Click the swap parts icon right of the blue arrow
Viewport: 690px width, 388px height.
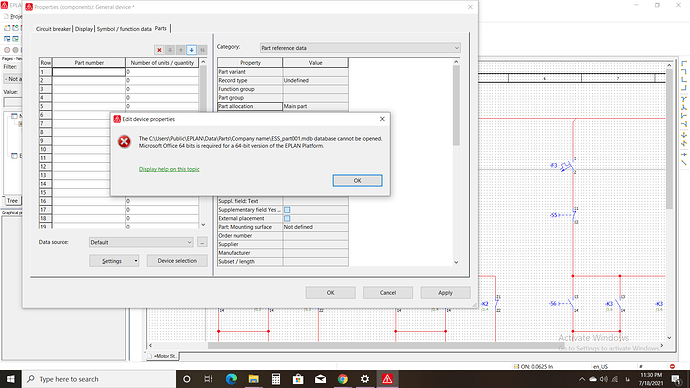(x=202, y=50)
